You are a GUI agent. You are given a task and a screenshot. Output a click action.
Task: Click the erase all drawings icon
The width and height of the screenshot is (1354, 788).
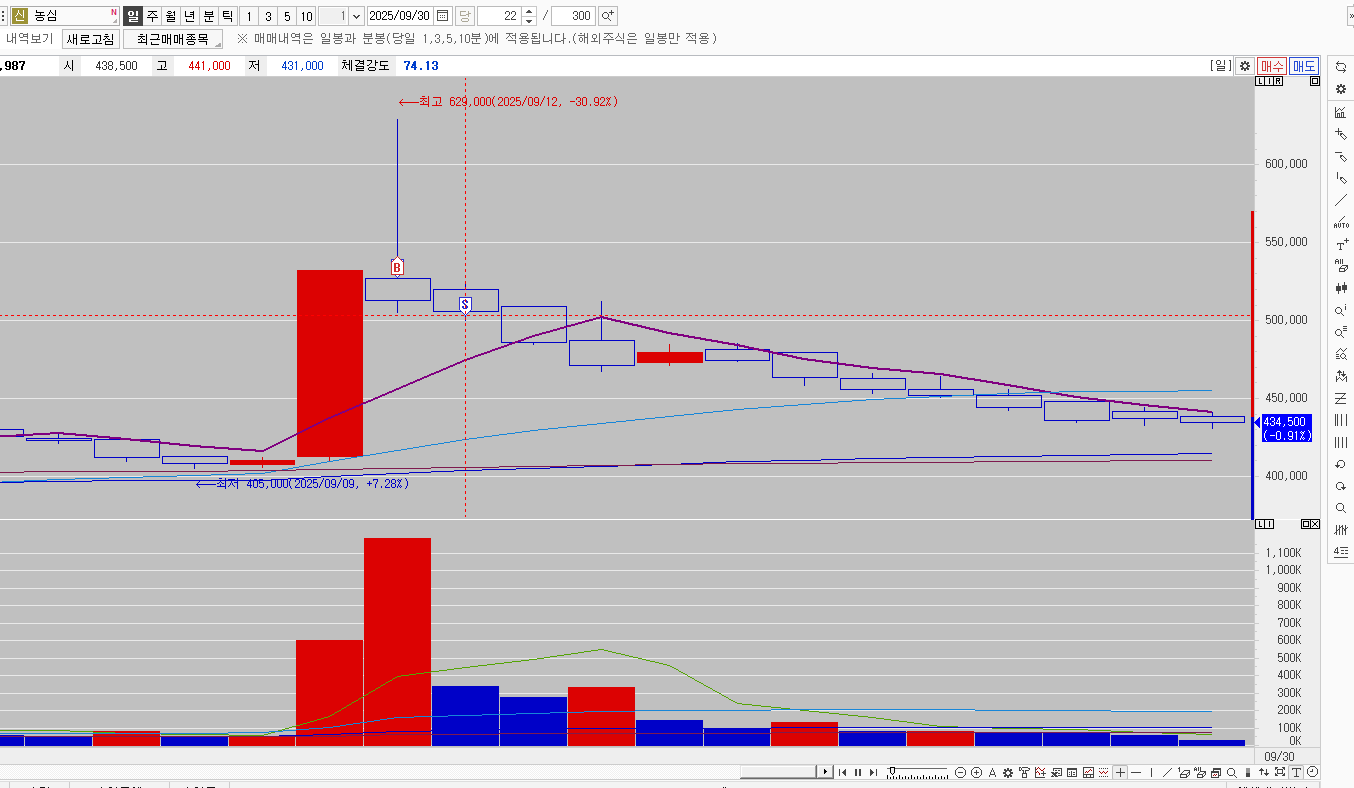pos(1341,267)
